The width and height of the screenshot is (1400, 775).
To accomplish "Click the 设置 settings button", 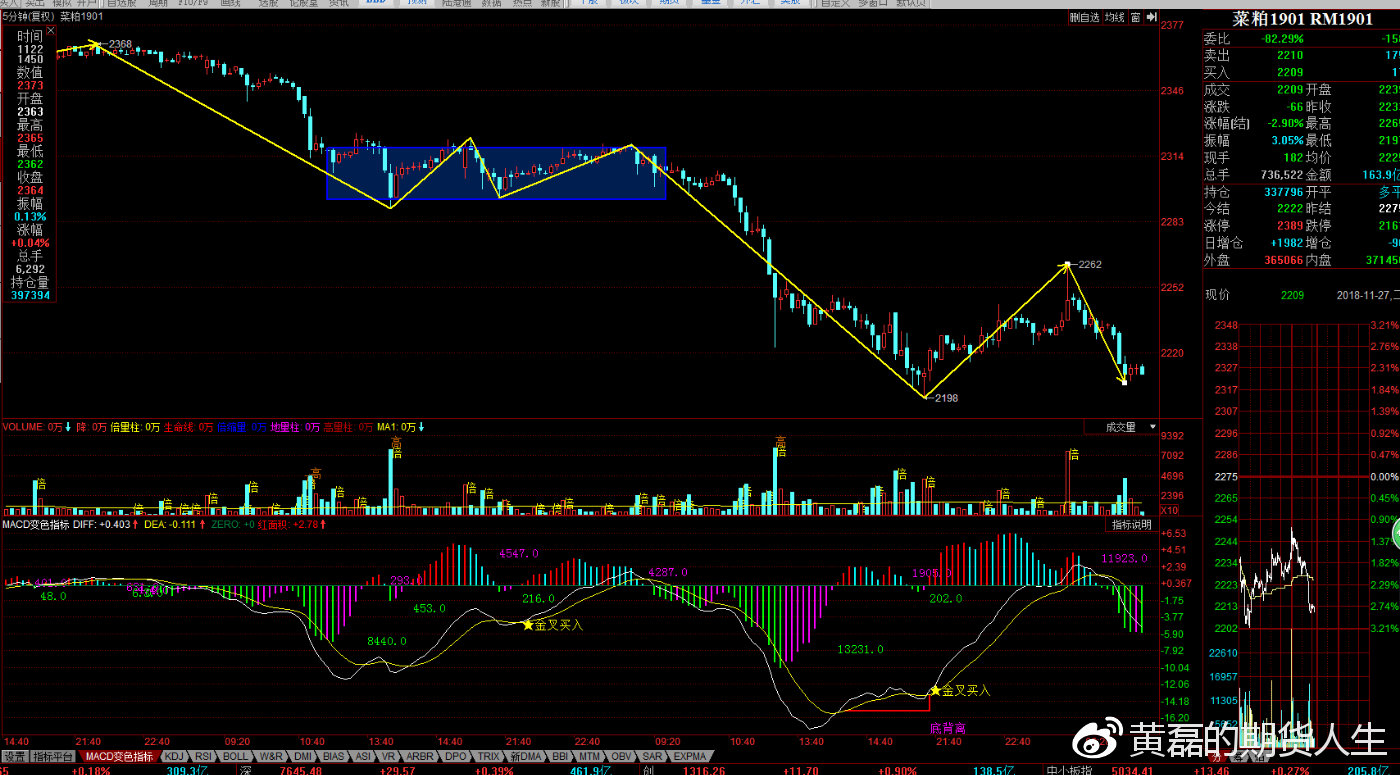I will [x=14, y=757].
